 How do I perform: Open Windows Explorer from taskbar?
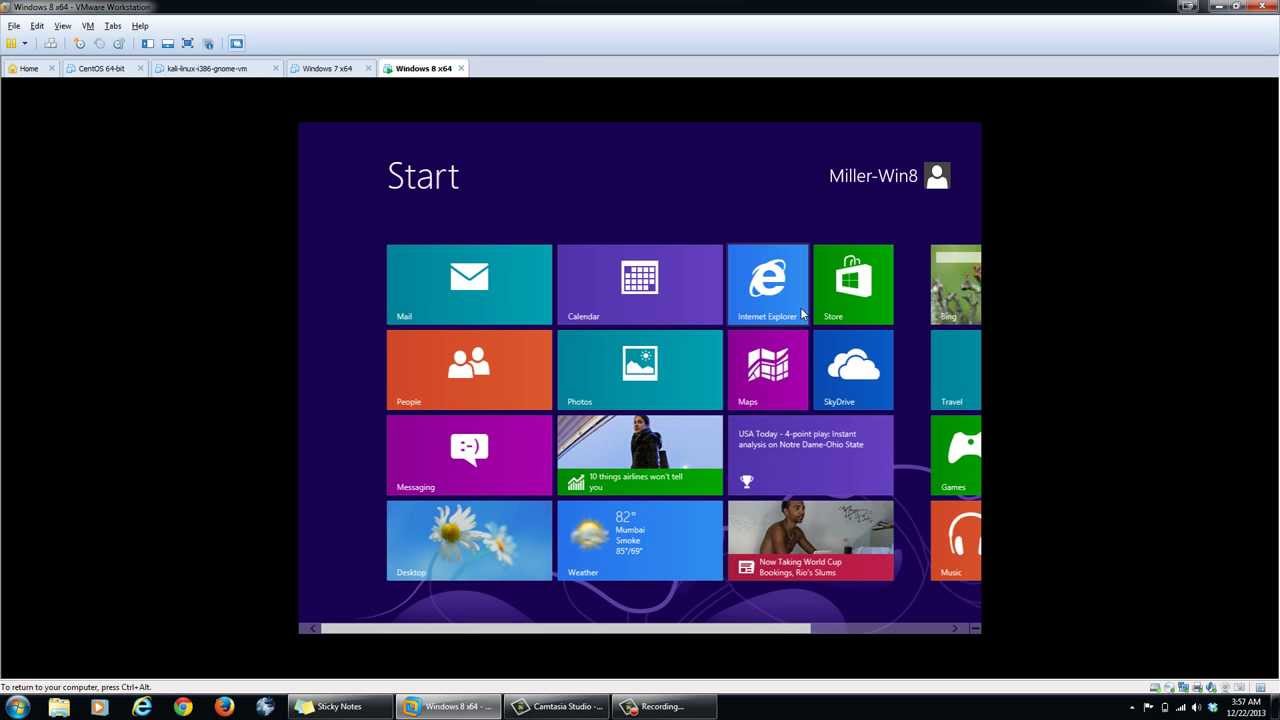pyautogui.click(x=59, y=706)
